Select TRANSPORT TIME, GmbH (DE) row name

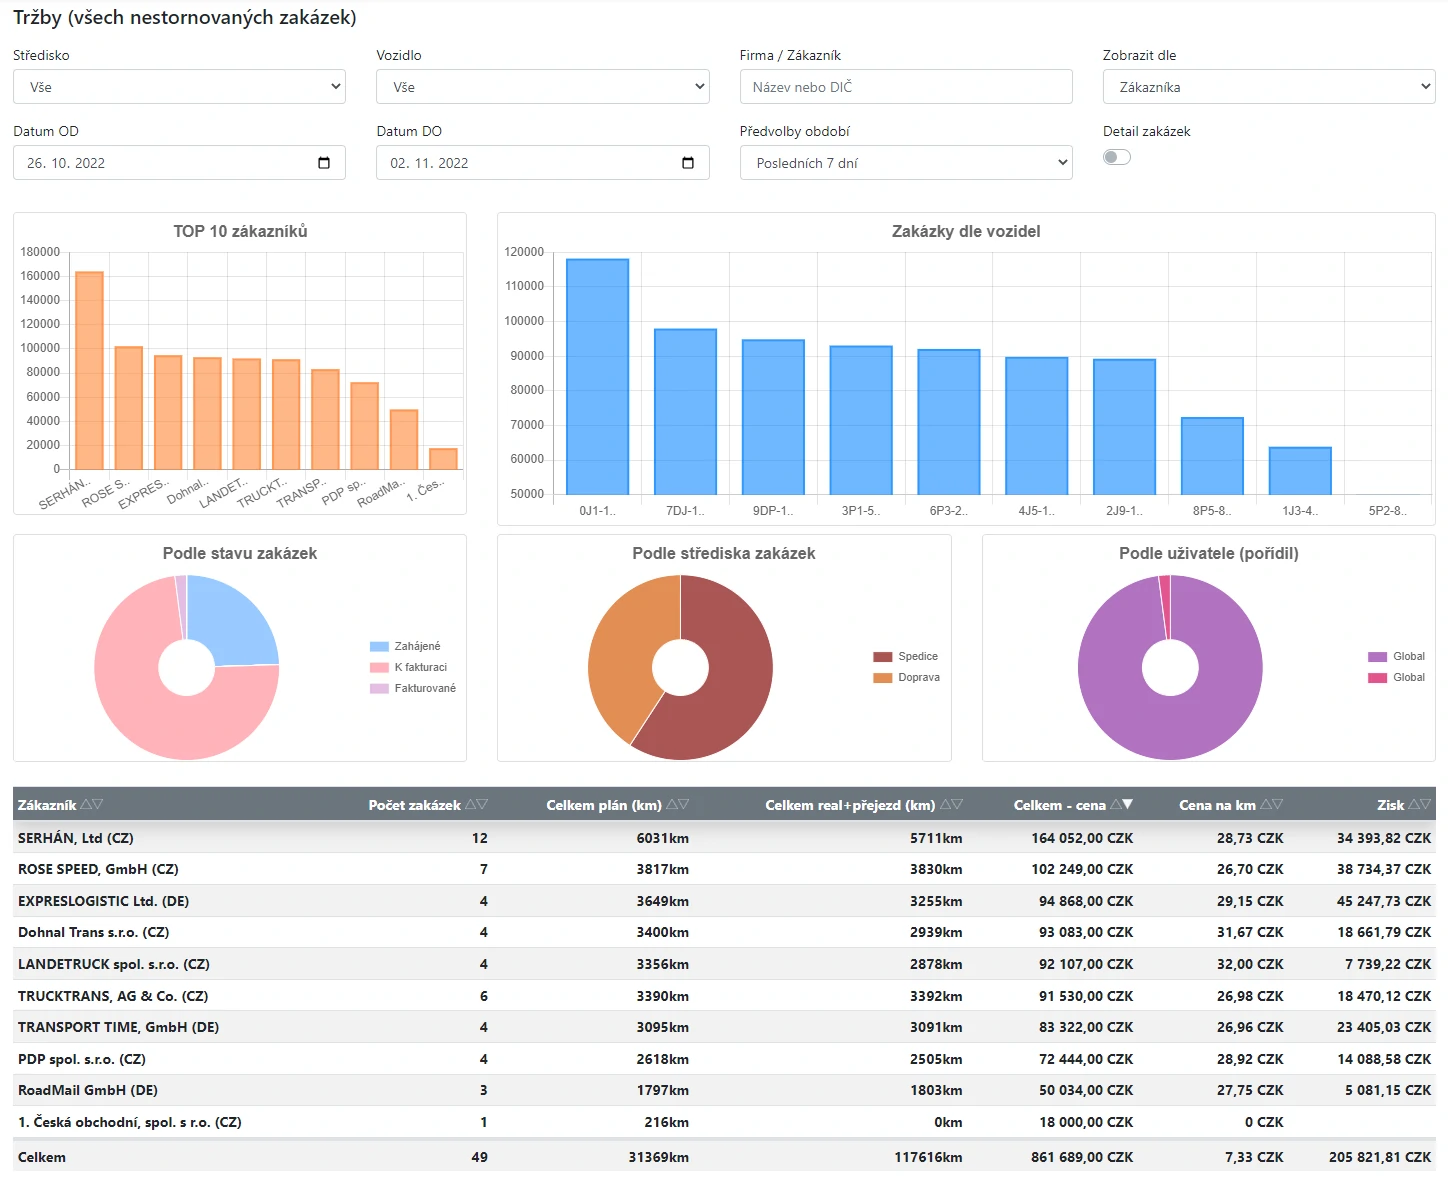click(119, 1027)
